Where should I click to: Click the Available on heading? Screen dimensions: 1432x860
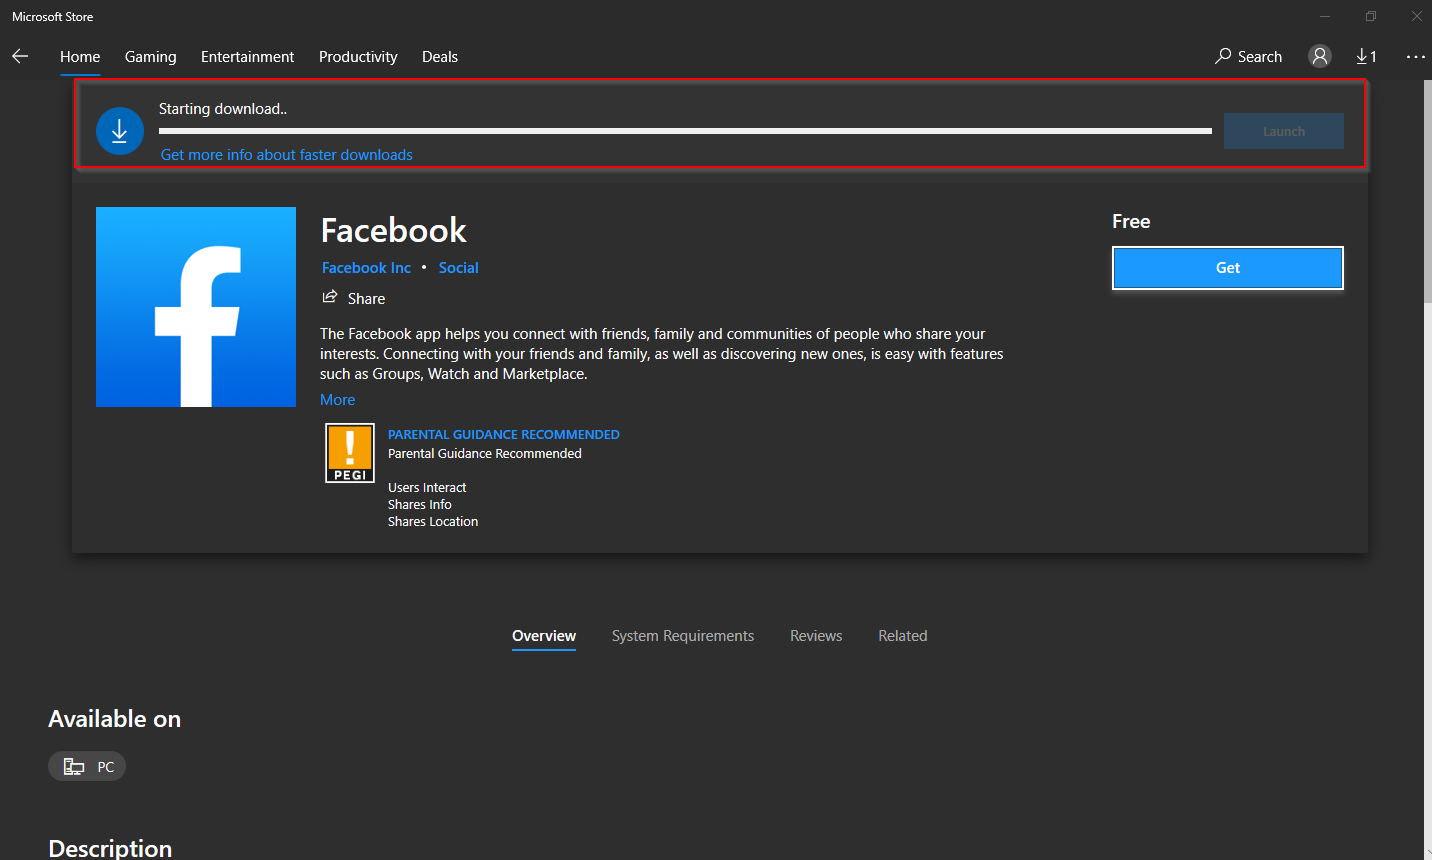click(115, 719)
